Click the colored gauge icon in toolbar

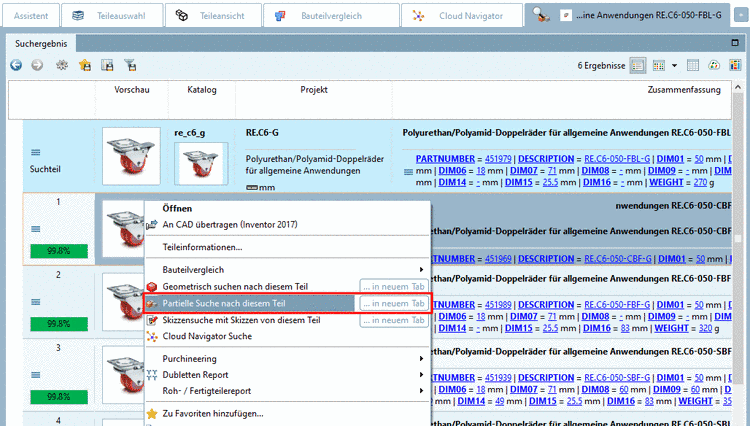(x=714, y=66)
